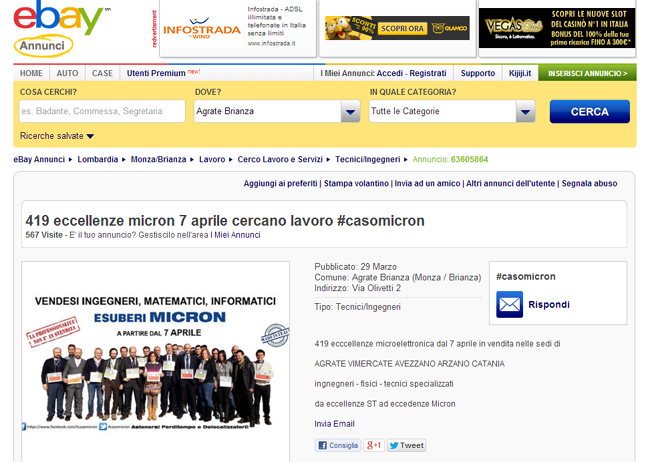This screenshot has height=462, width=650.
Task: Click the I Miei Annunci link under title
Action: pyautogui.click(x=235, y=235)
